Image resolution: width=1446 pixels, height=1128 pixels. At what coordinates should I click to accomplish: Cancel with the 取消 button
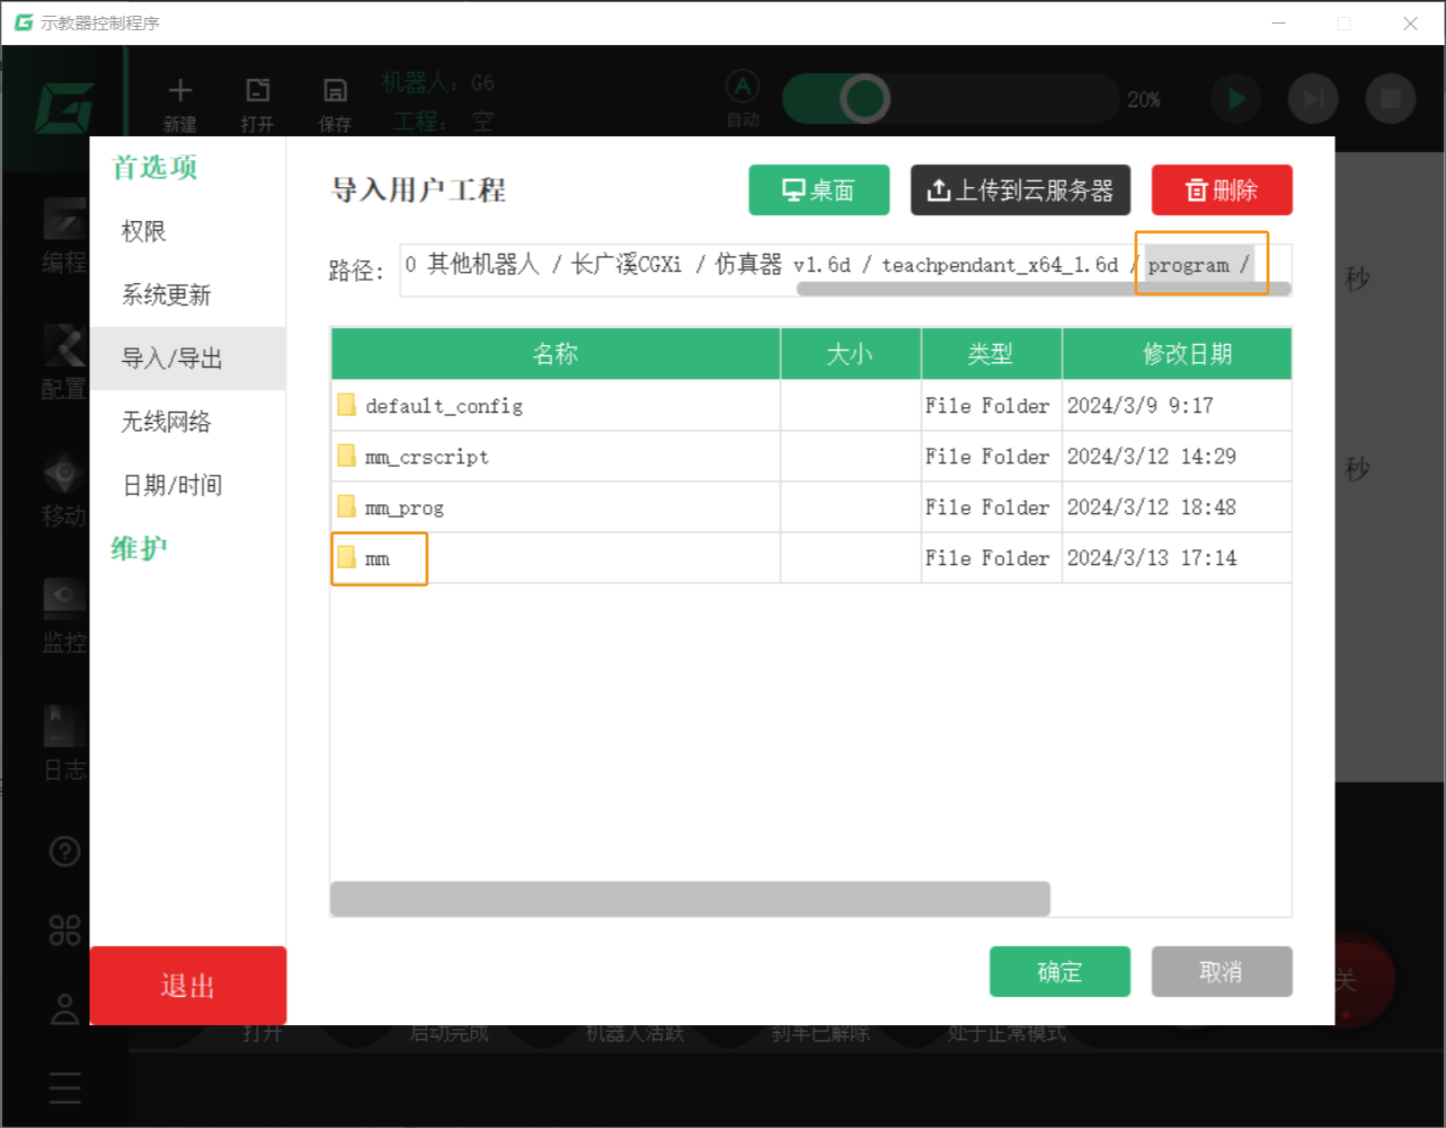tap(1222, 972)
